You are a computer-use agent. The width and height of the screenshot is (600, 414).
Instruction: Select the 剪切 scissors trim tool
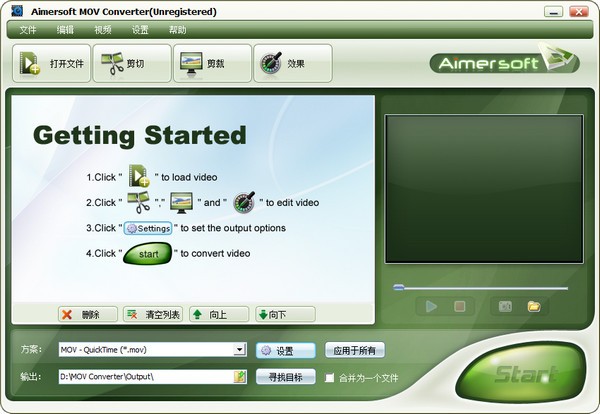pos(132,63)
